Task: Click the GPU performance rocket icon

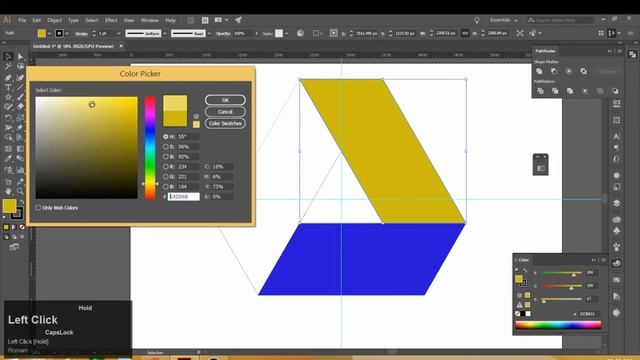Action: point(238,20)
